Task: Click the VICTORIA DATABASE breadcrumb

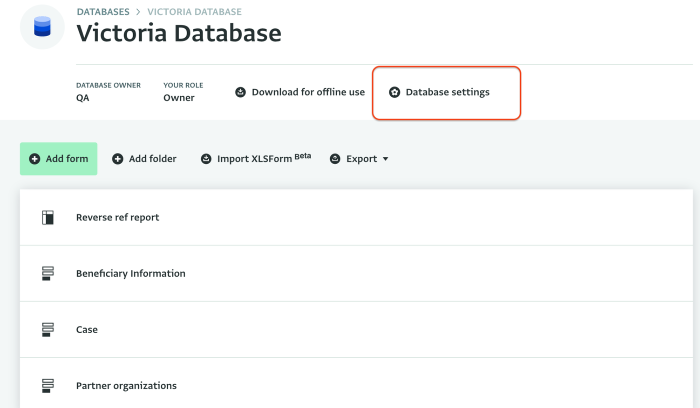Action: coord(195,12)
